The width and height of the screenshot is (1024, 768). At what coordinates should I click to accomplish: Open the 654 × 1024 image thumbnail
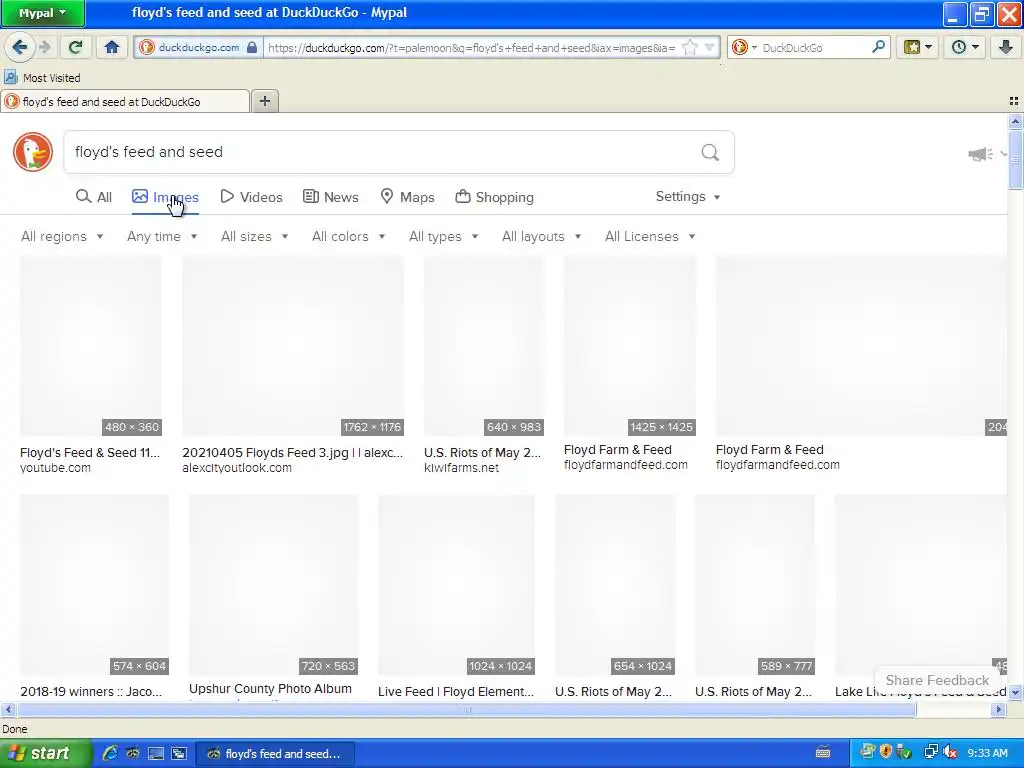click(x=615, y=585)
